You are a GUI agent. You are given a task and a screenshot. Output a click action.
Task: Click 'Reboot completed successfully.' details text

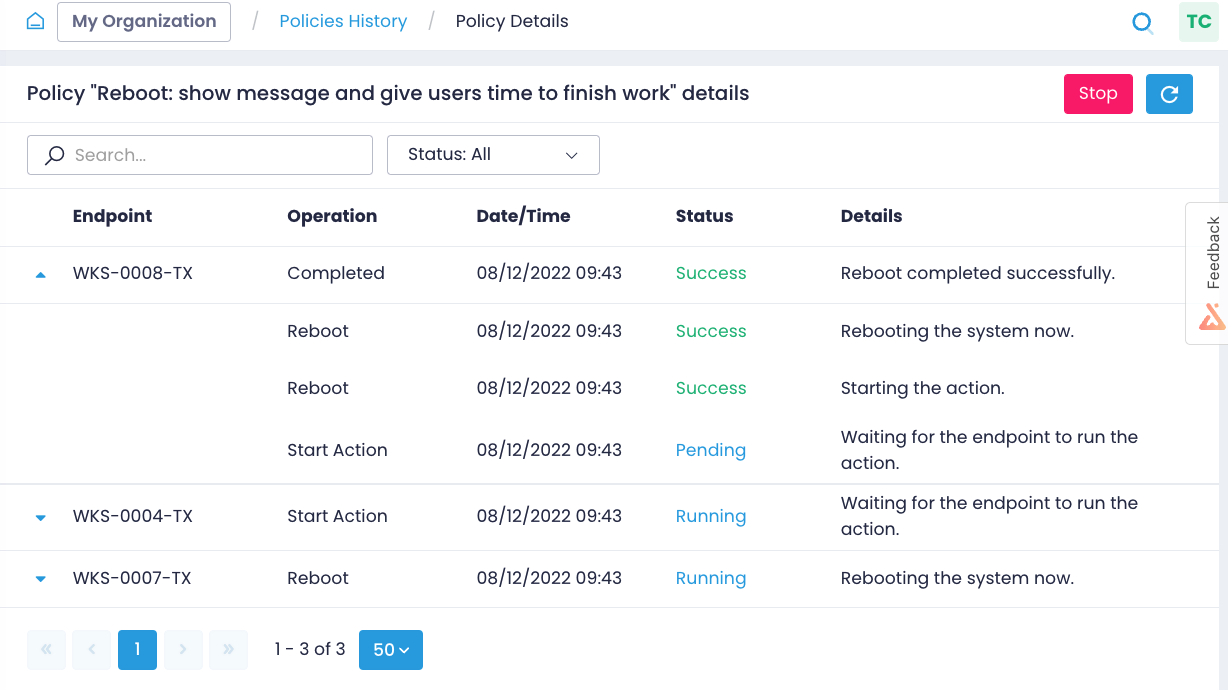(x=978, y=273)
